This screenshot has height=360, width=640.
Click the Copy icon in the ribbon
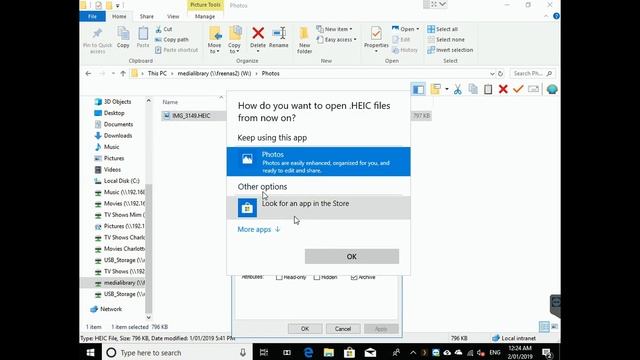123,33
